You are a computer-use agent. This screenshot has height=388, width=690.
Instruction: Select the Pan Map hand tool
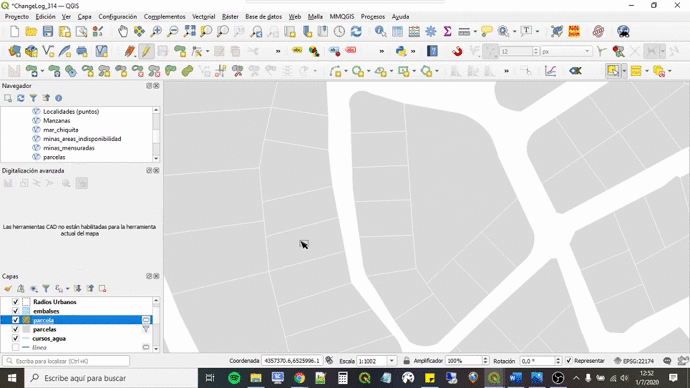(123, 31)
